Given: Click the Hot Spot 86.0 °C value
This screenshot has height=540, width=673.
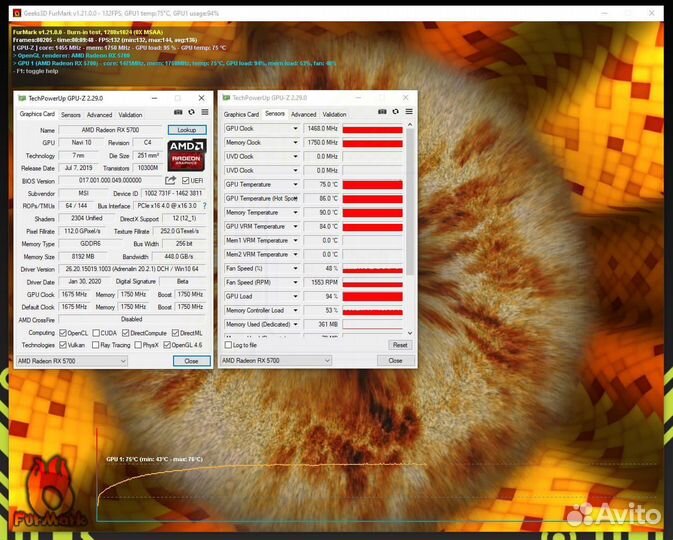Looking at the screenshot, I should [321, 199].
